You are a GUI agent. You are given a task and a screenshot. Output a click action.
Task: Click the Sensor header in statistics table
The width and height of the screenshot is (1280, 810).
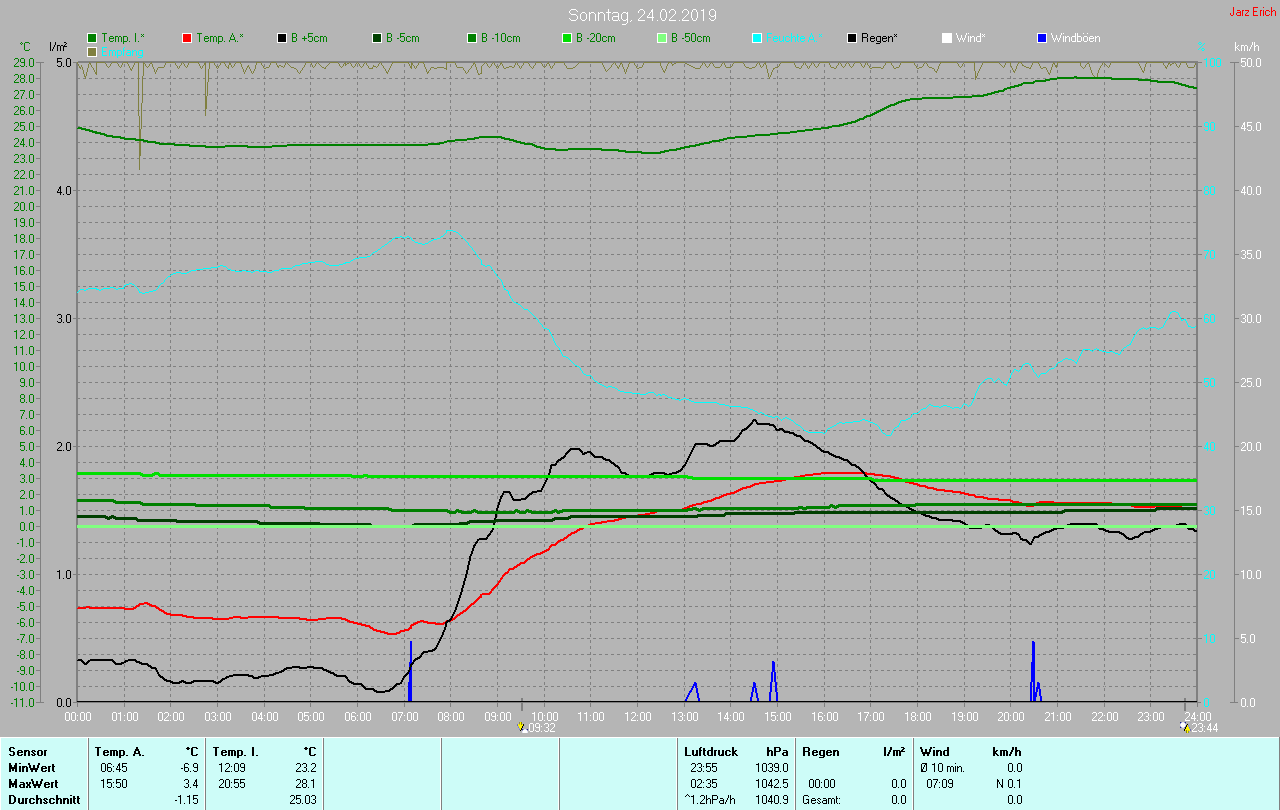pyautogui.click(x=27, y=751)
